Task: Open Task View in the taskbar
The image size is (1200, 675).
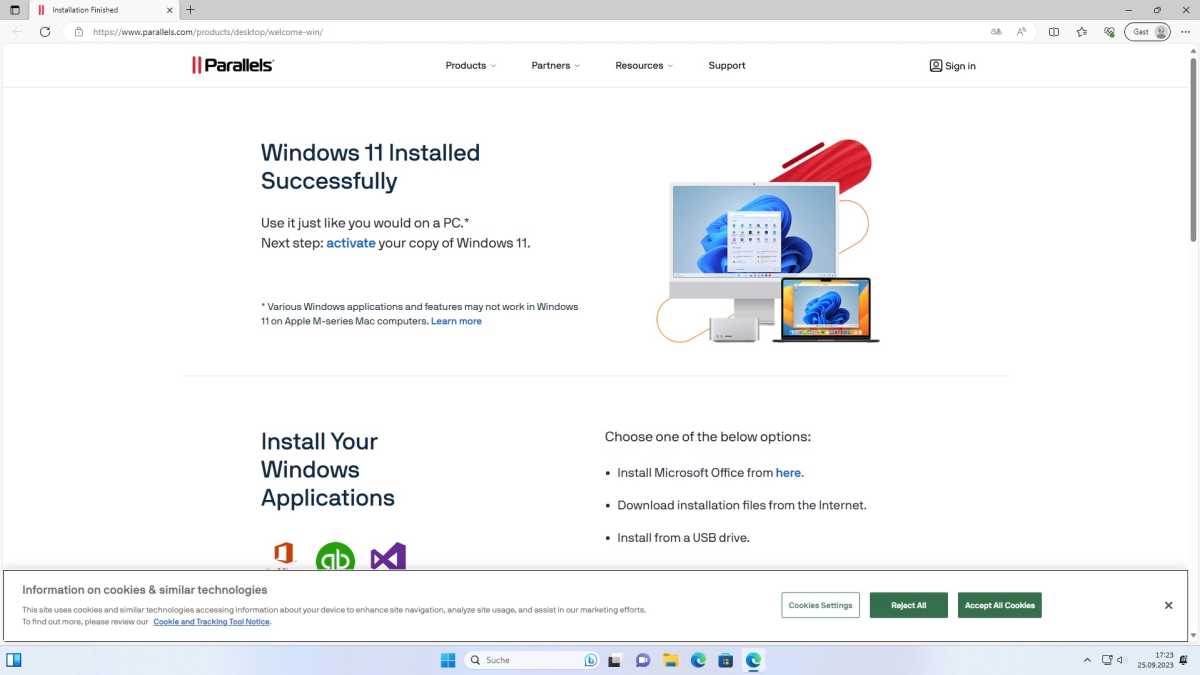Action: click(615, 660)
